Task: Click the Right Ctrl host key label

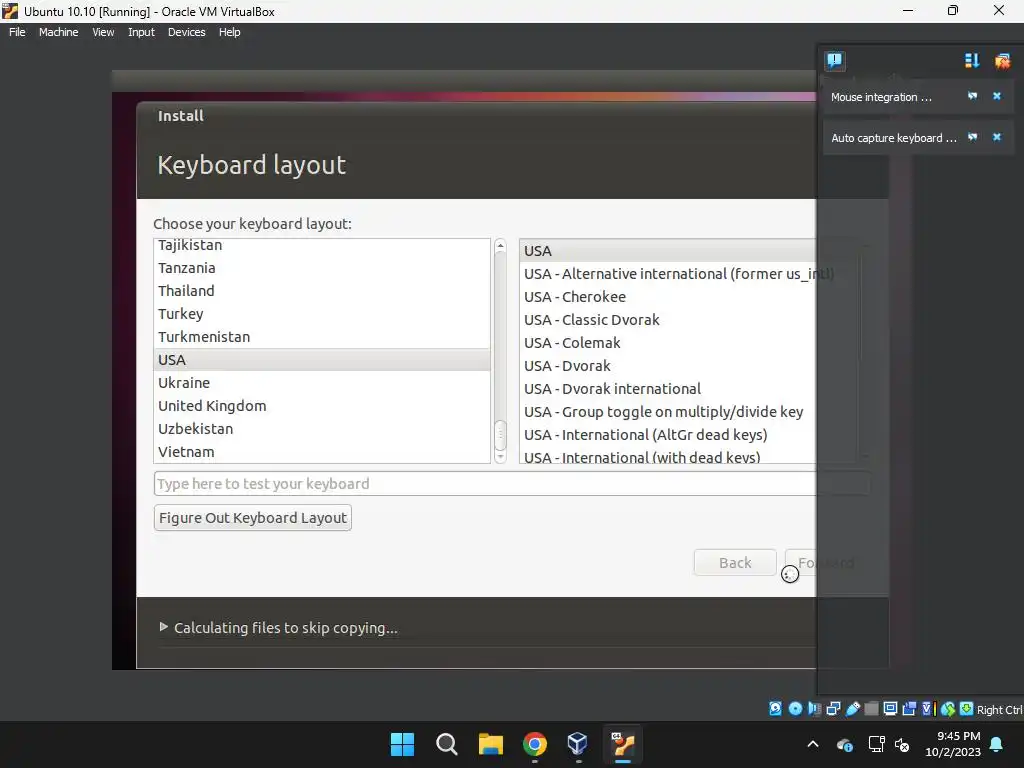Action: point(1000,710)
